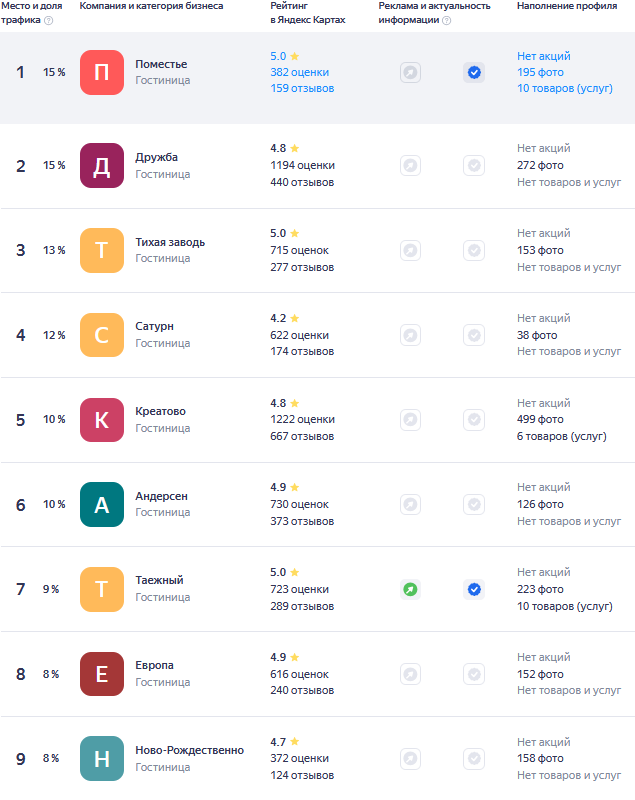Click the green advertising icon for Таежный

point(410,589)
